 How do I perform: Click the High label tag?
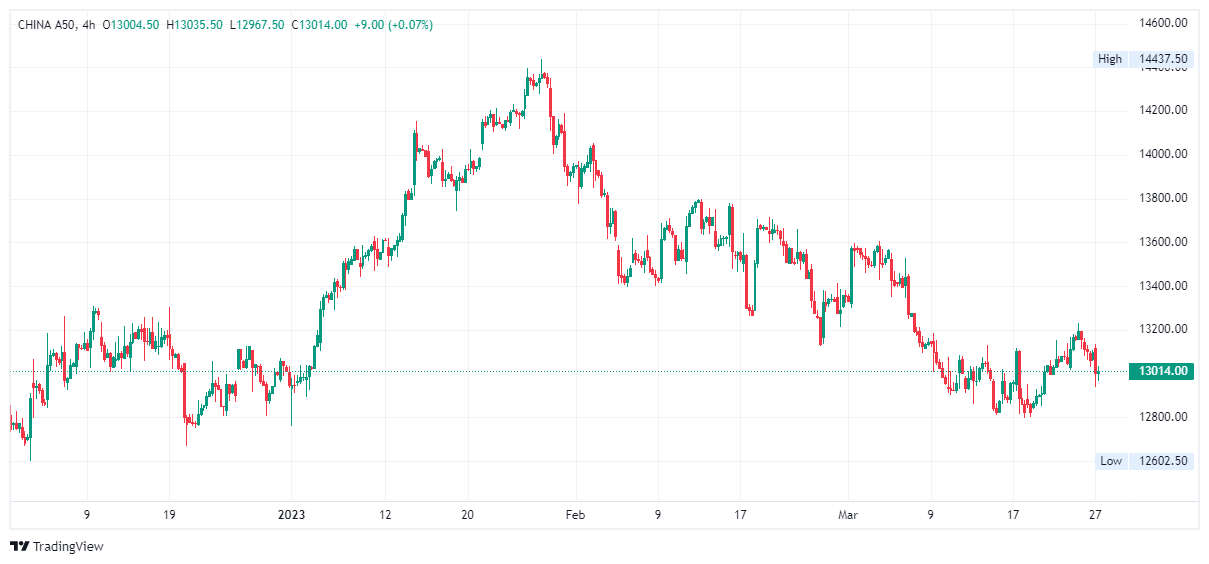tap(1110, 59)
